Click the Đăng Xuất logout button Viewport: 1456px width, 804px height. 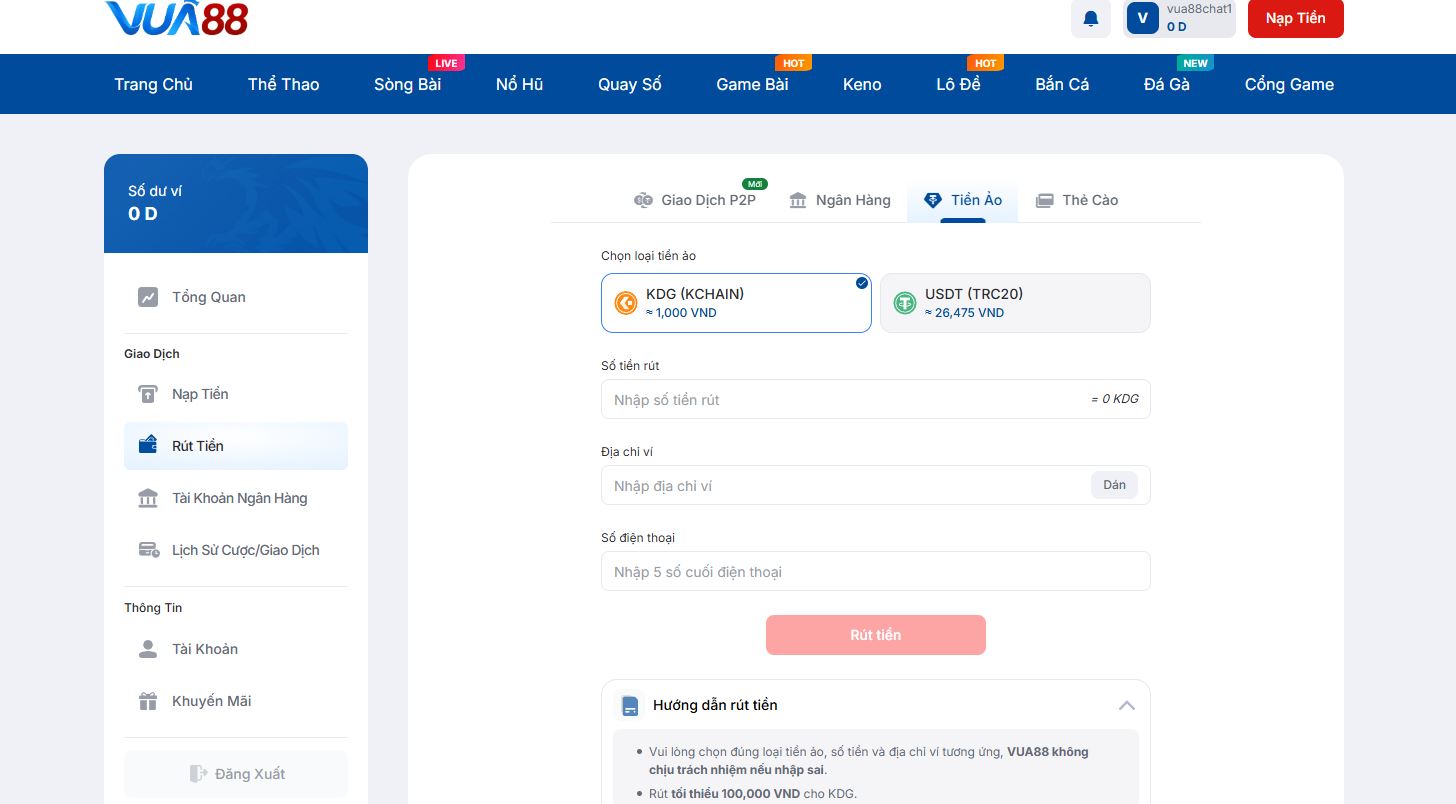point(236,774)
